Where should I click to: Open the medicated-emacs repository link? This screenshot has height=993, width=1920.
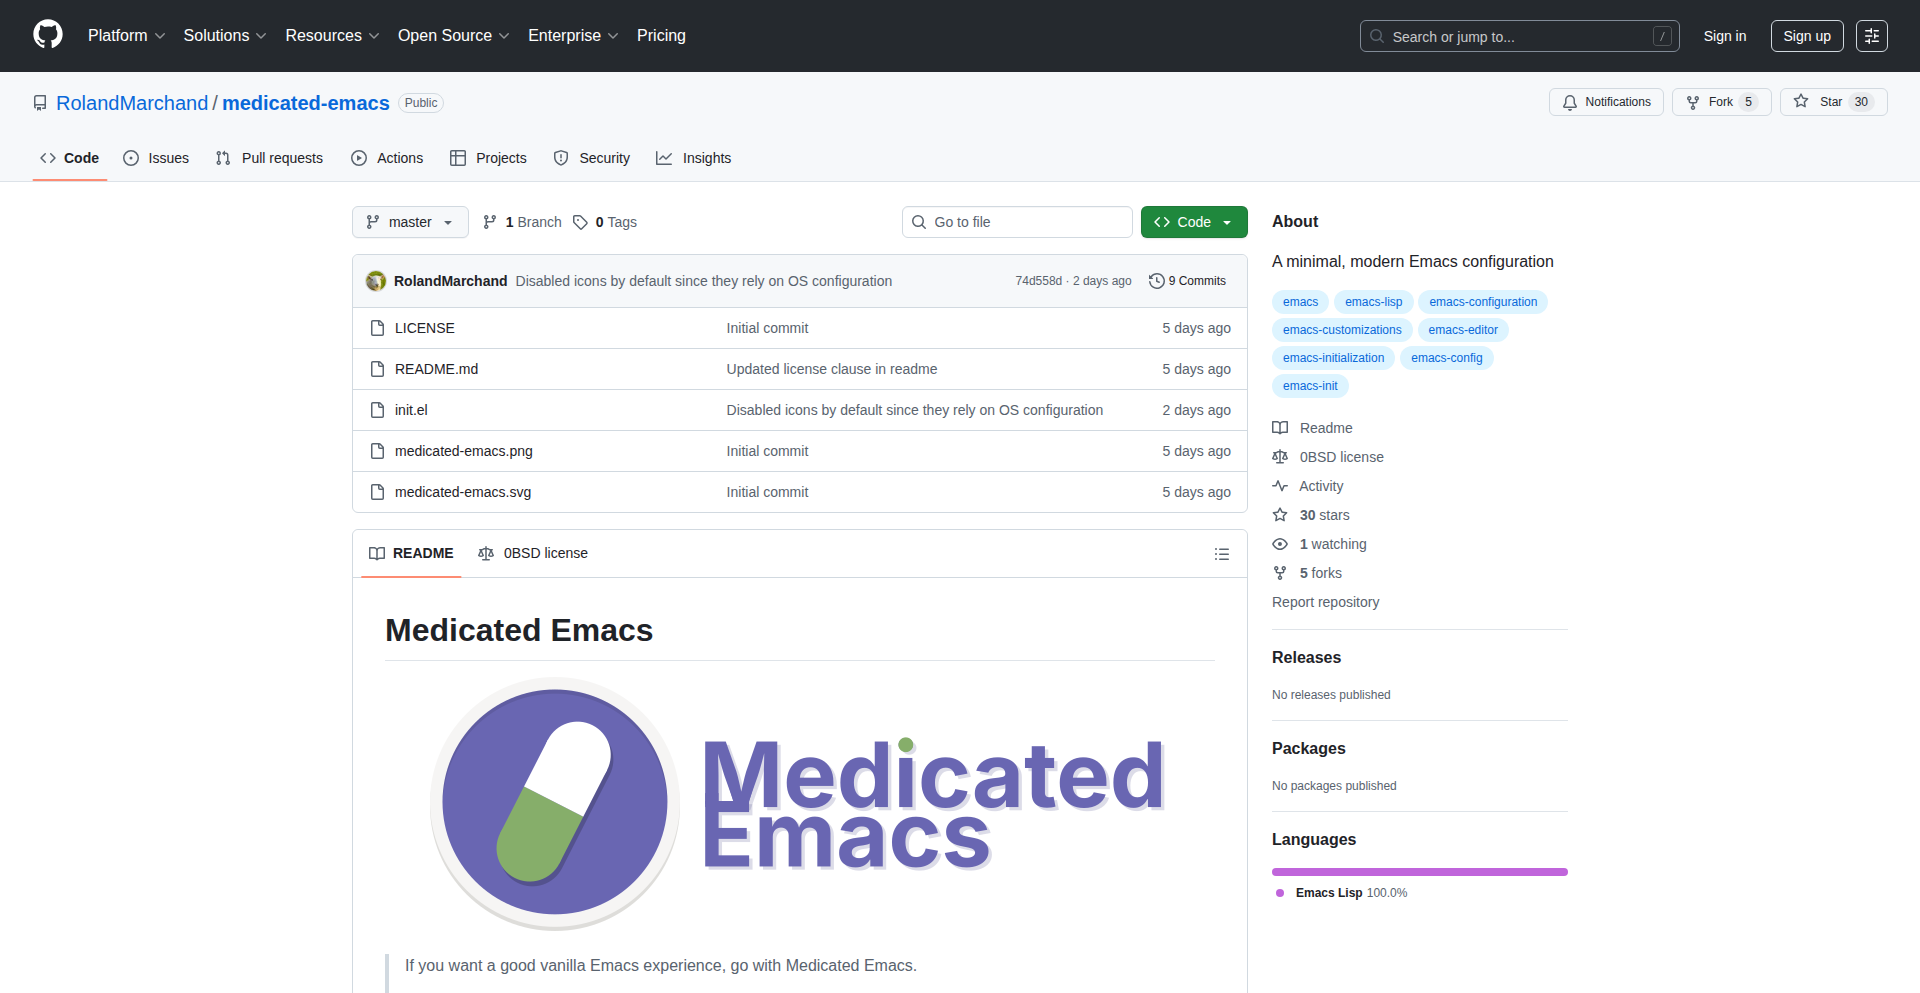pyautogui.click(x=306, y=103)
